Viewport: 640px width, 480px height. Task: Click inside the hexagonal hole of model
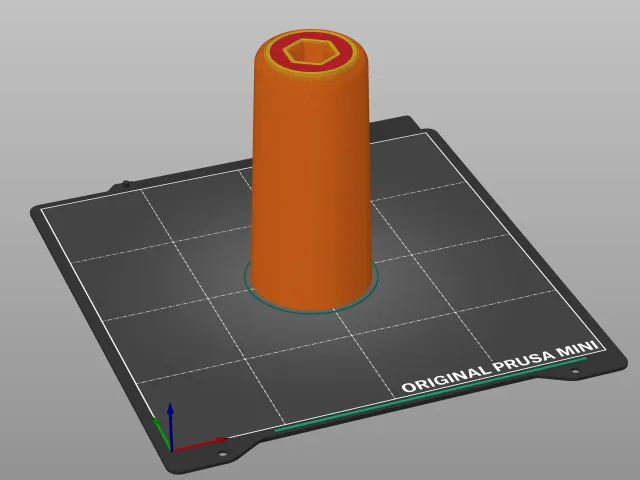coord(312,53)
